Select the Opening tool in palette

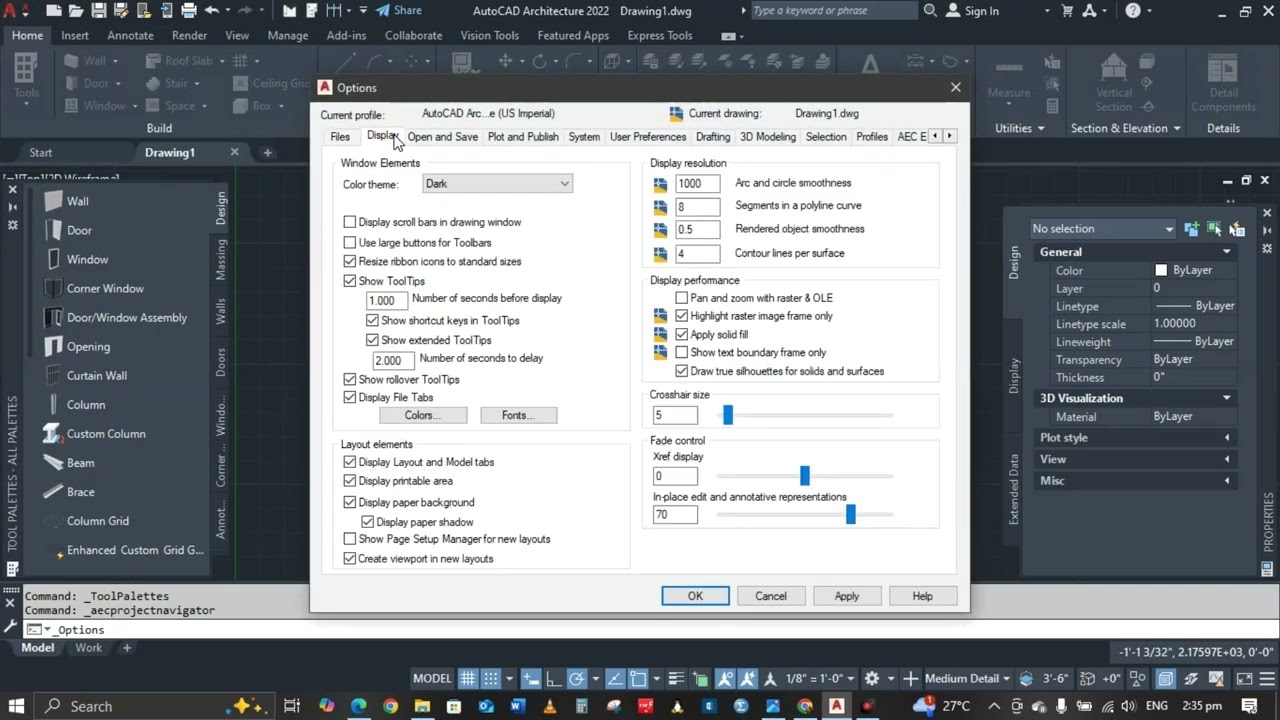point(76,346)
